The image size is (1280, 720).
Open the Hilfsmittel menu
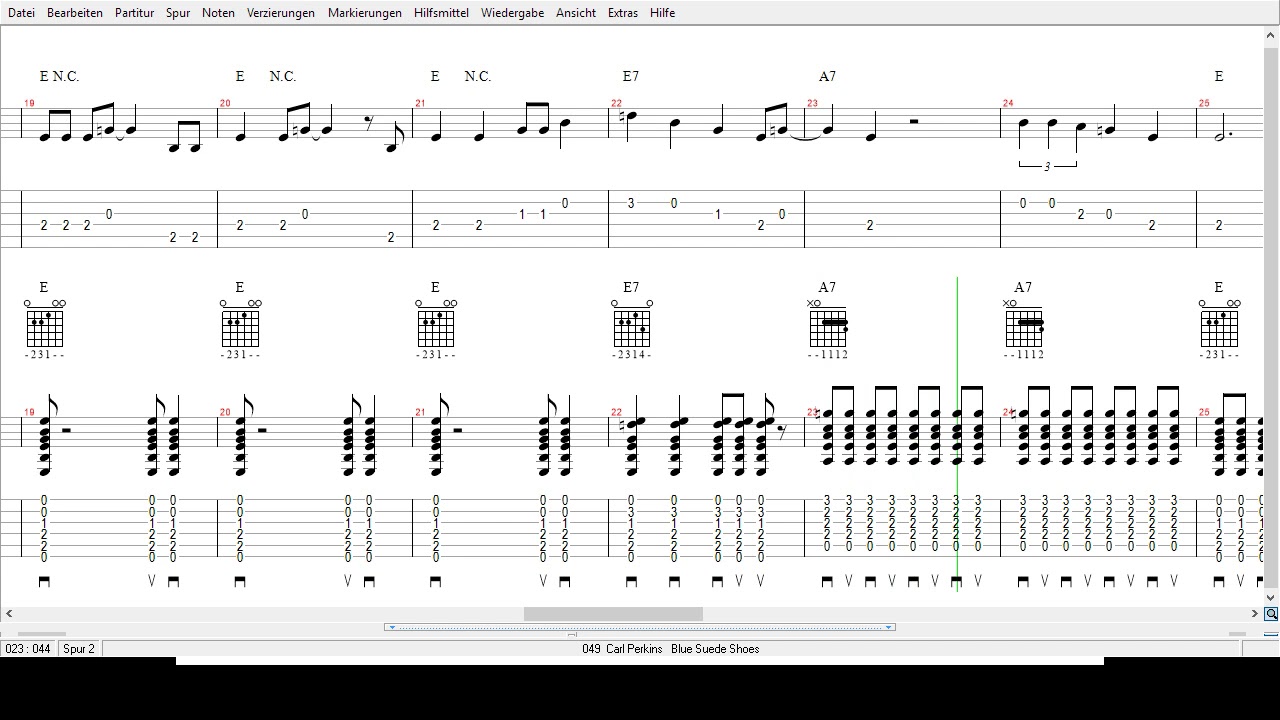441,13
